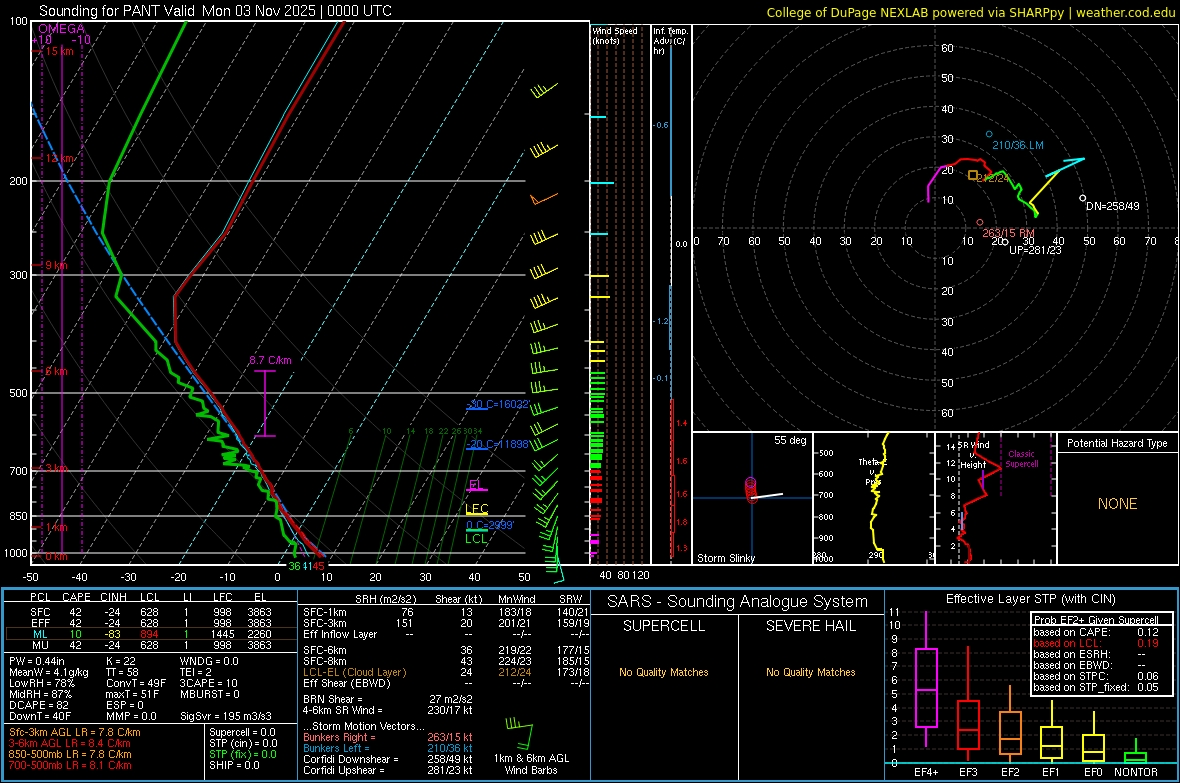Click the red 'based on LCL: 0.19' line
The height and width of the screenshot is (783, 1180).
coord(1096,643)
